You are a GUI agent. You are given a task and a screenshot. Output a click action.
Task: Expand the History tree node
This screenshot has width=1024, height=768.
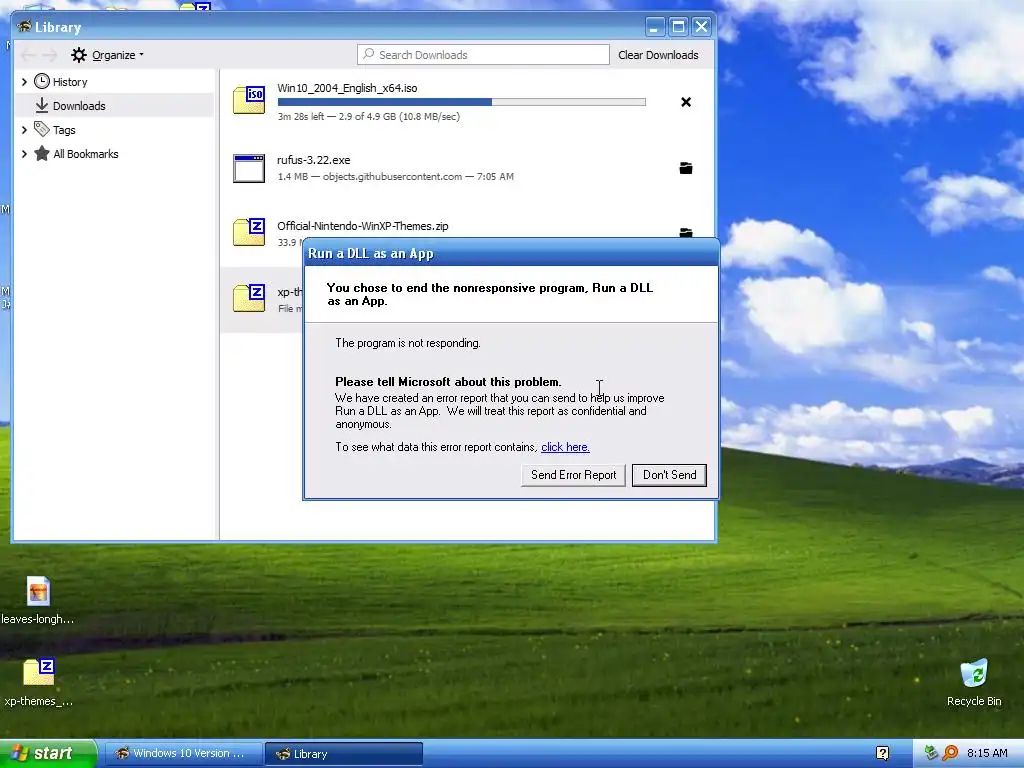(24, 82)
